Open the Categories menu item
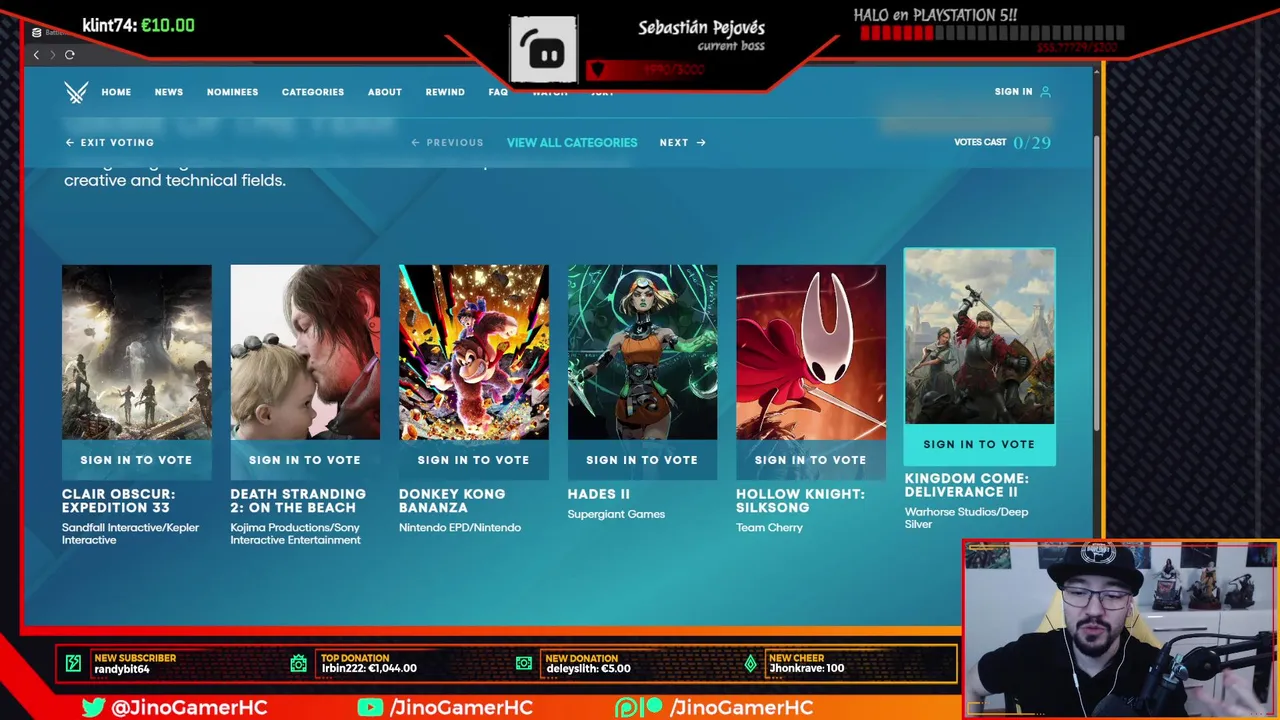The width and height of the screenshot is (1280, 720). click(x=313, y=92)
